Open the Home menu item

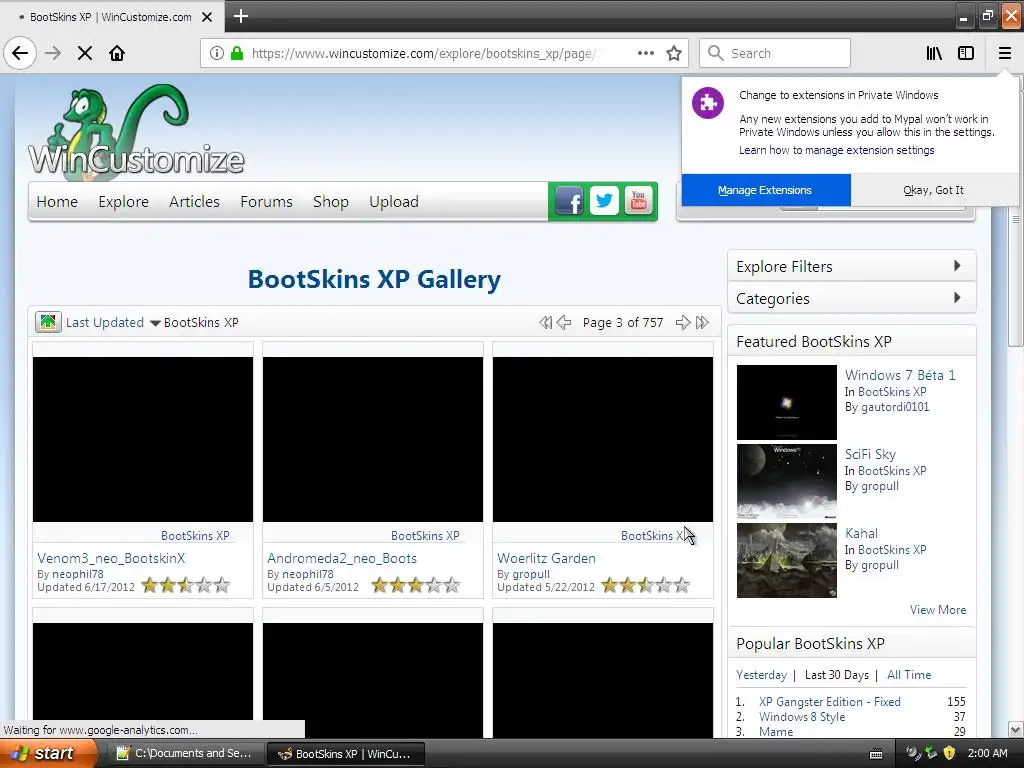(57, 202)
